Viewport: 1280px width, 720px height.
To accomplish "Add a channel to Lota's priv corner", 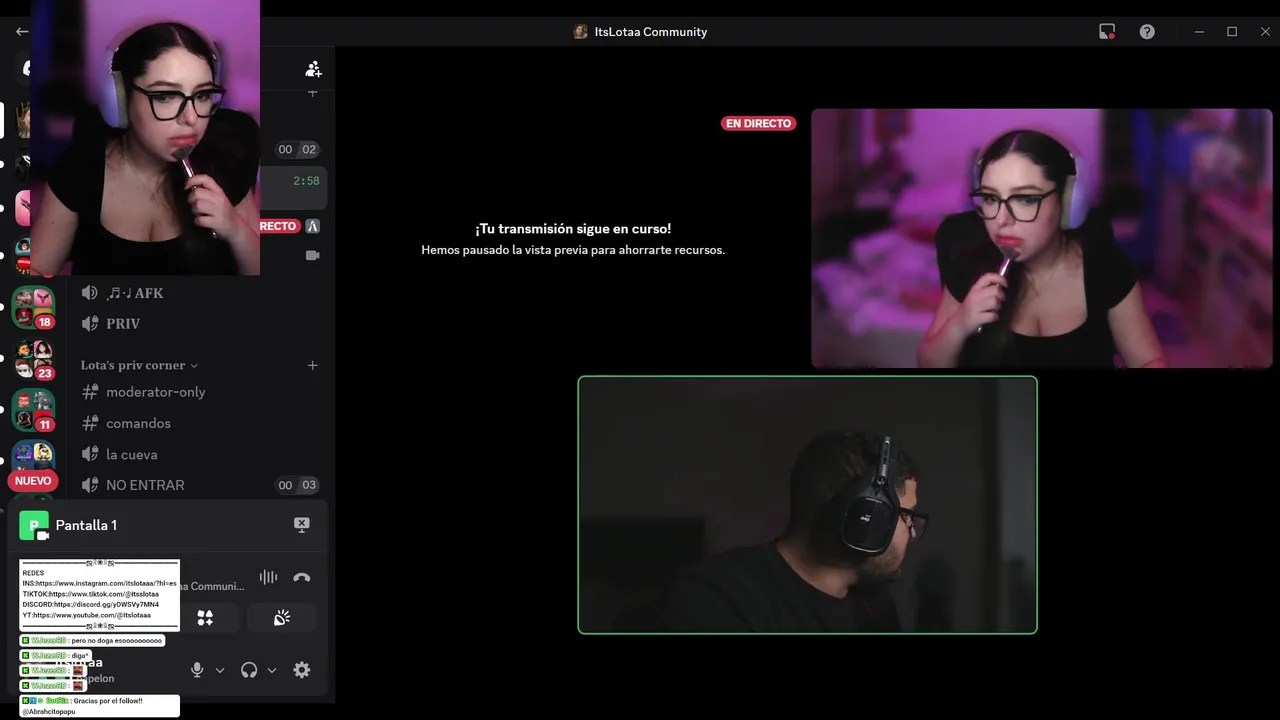I will [312, 365].
